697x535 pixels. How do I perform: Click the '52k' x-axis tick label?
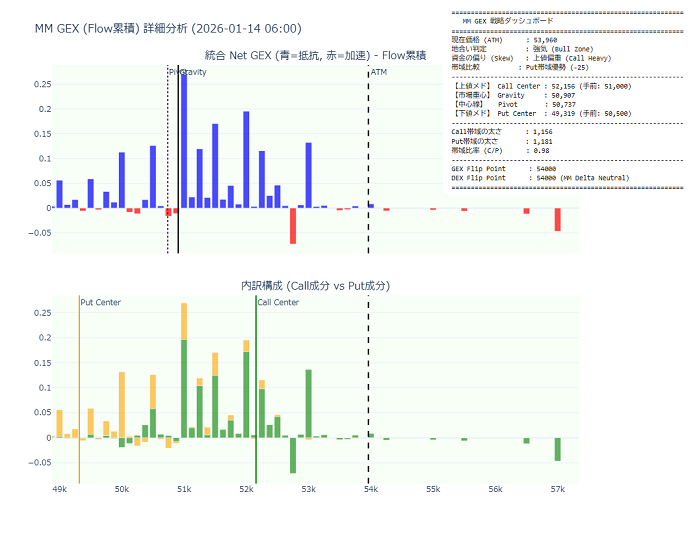pyautogui.click(x=246, y=489)
